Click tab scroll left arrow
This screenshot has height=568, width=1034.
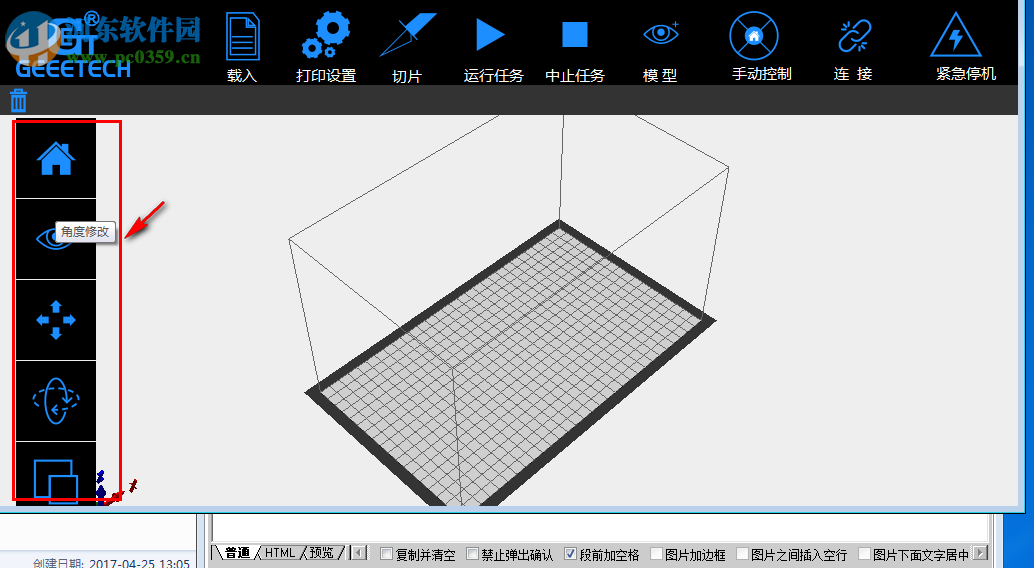359,553
